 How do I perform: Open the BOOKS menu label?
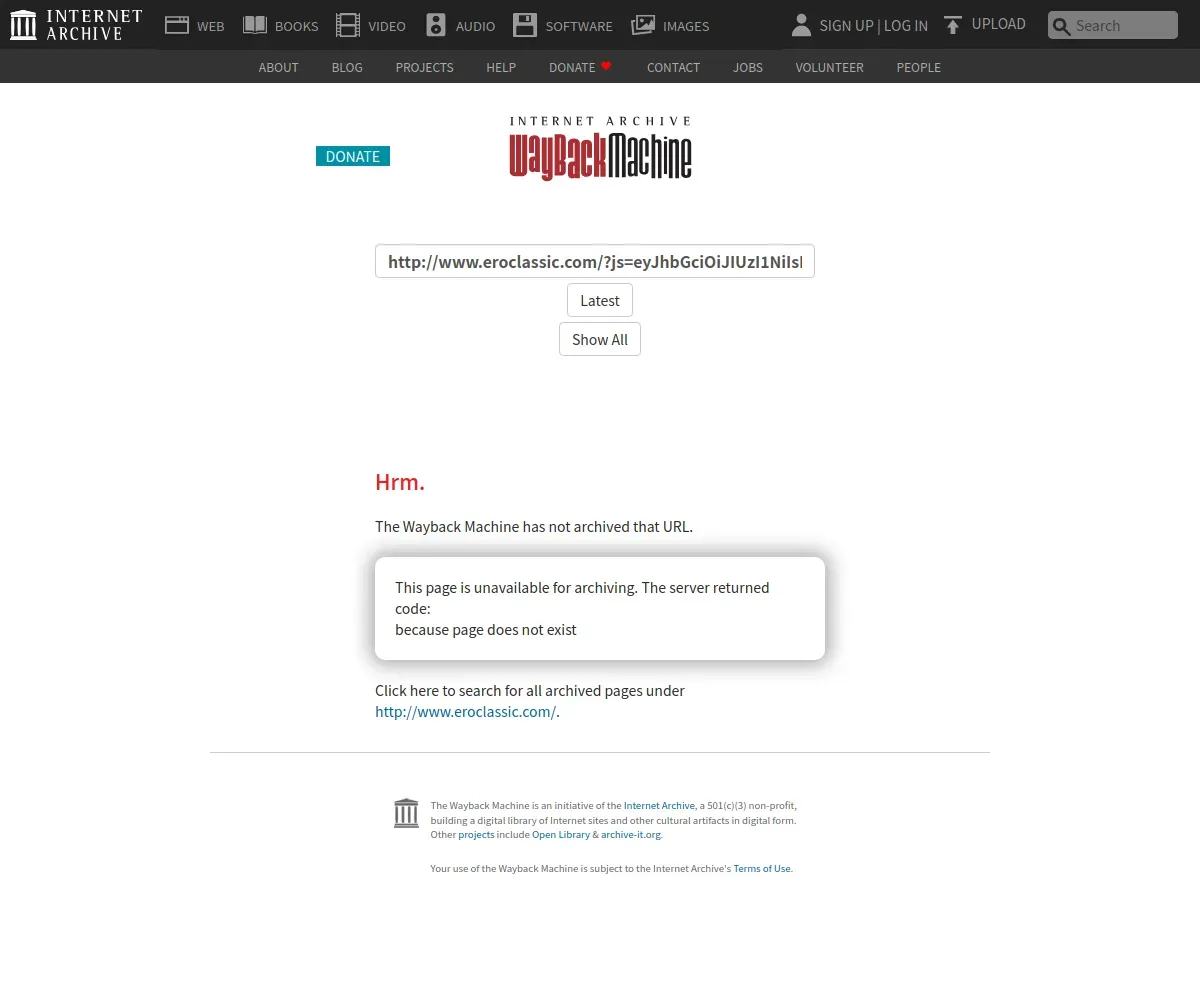[x=297, y=26]
